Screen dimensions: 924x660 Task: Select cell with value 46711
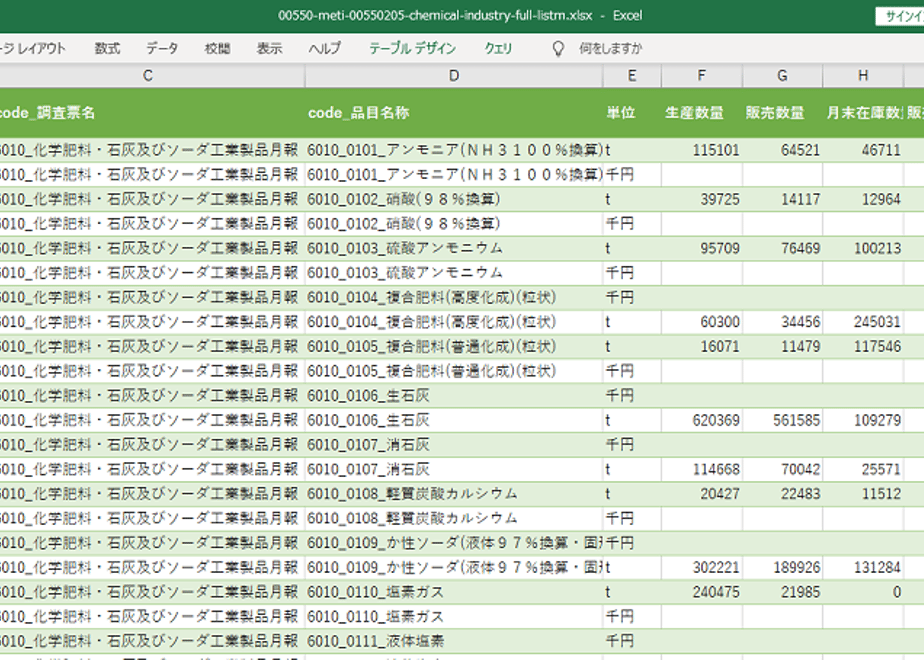(863, 150)
